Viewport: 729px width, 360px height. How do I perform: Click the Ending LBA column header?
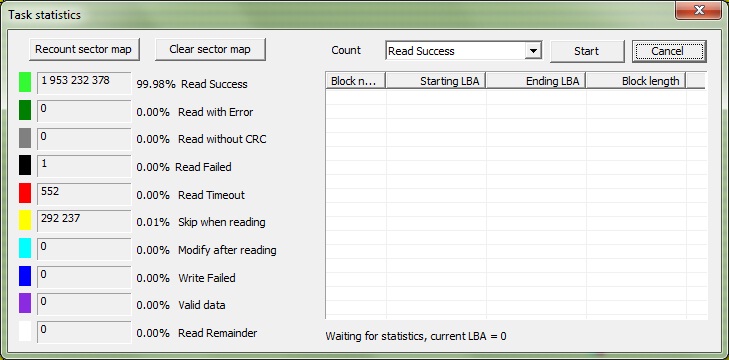pyautogui.click(x=536, y=80)
